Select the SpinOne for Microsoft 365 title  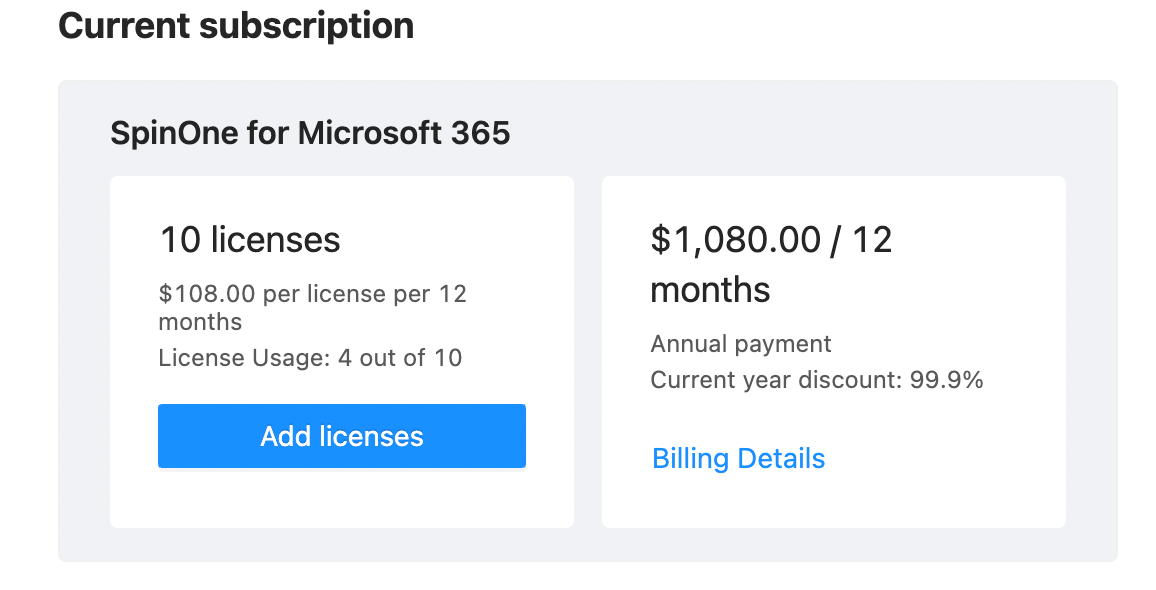310,133
